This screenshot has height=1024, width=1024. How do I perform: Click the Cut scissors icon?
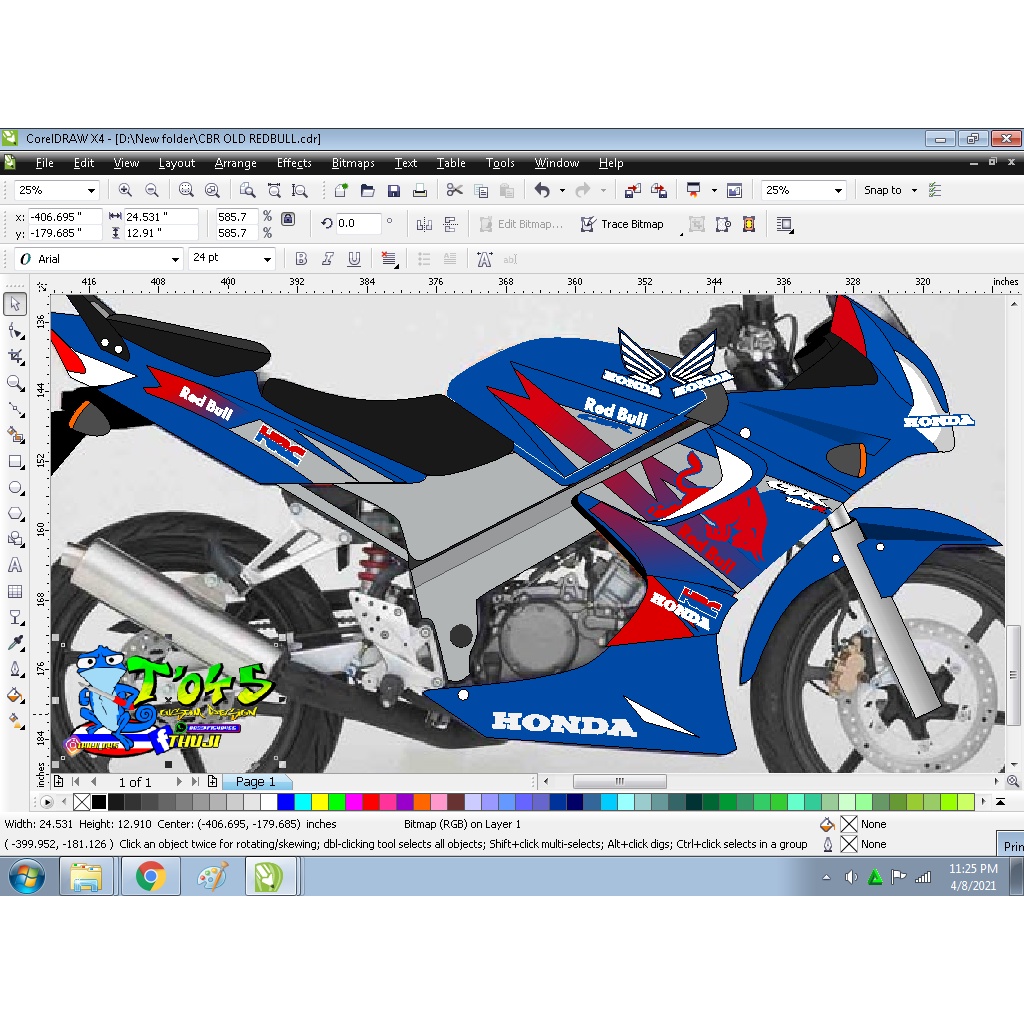(x=455, y=190)
